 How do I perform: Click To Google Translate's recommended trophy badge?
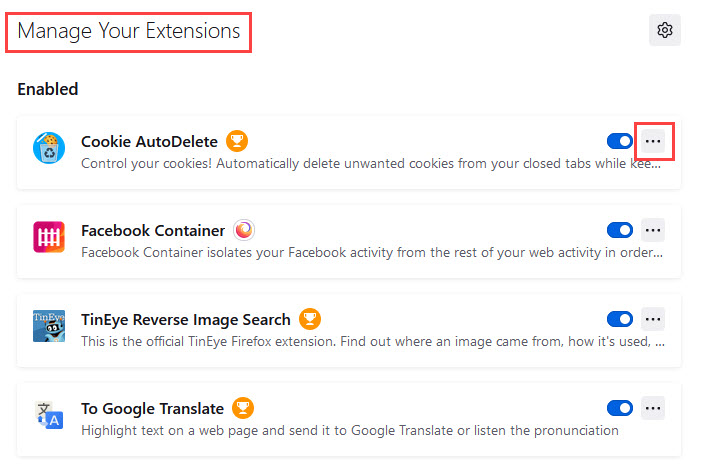[x=243, y=408]
